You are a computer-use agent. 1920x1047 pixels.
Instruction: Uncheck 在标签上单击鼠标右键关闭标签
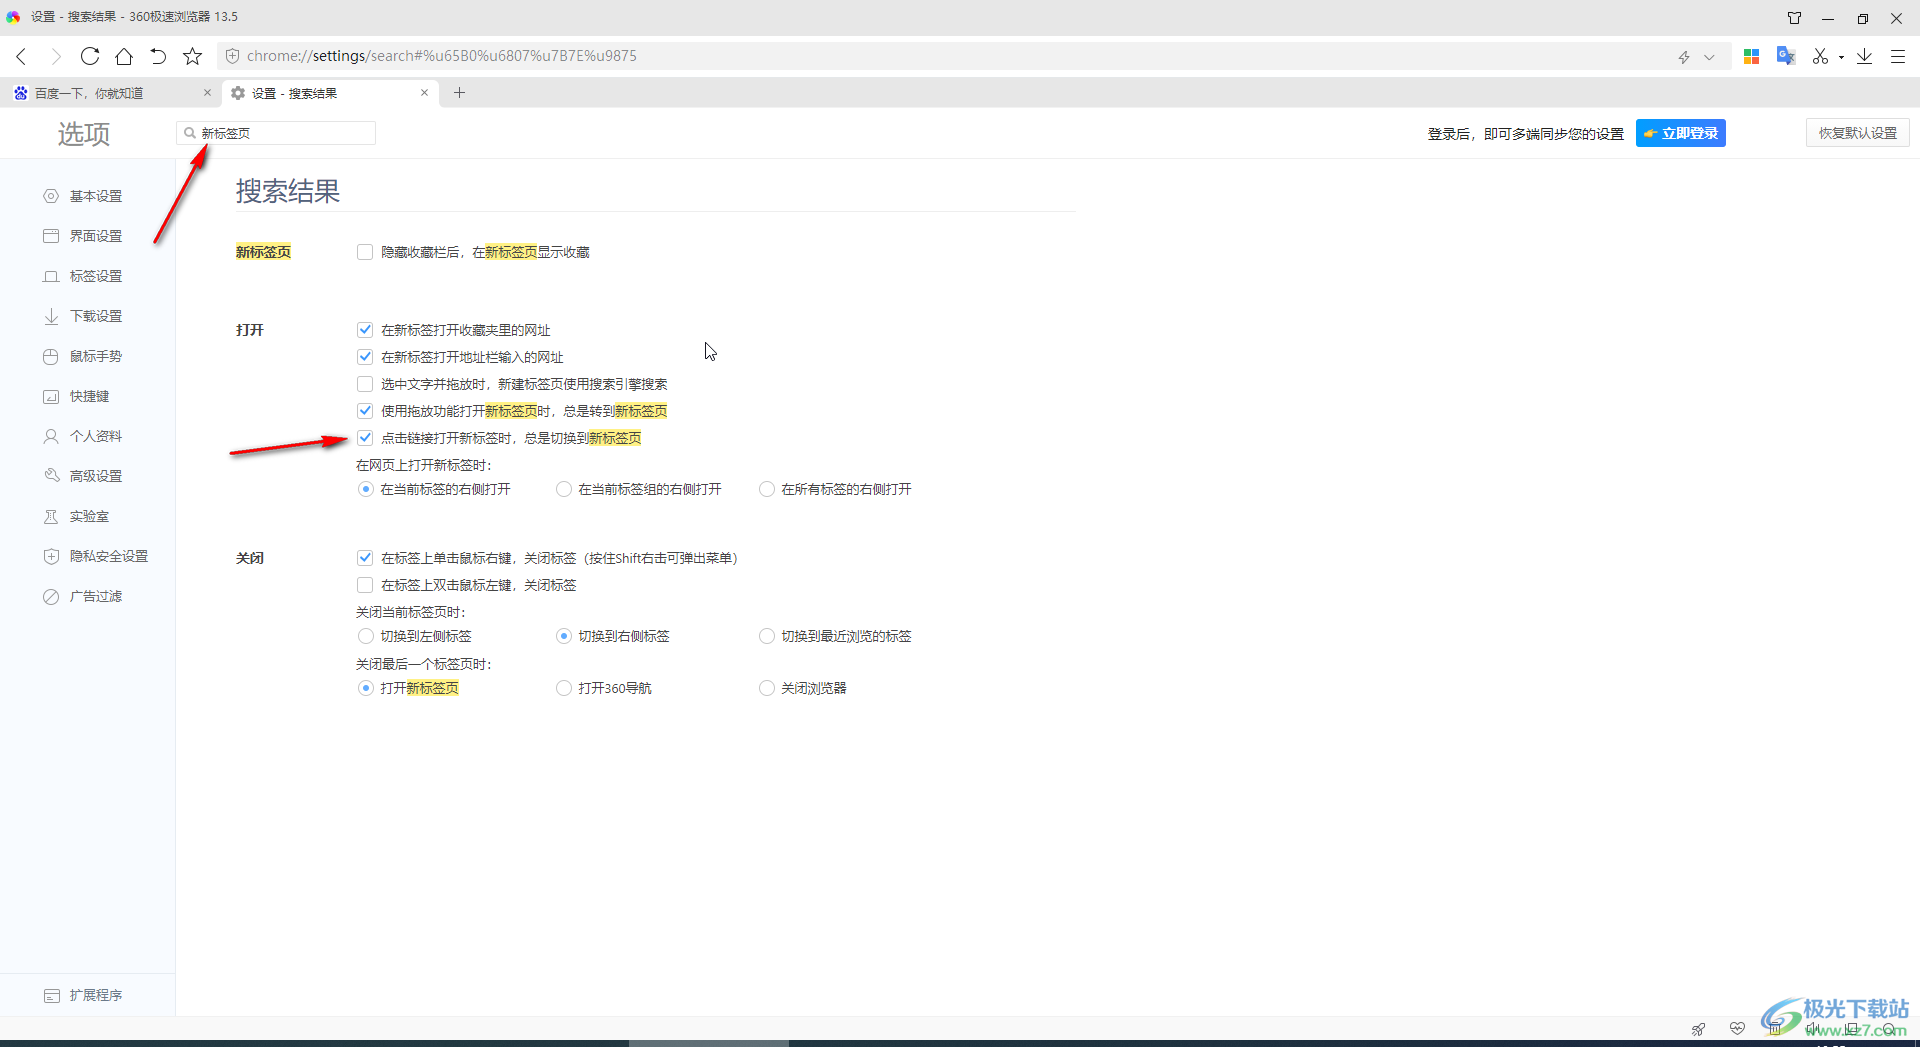pos(365,558)
